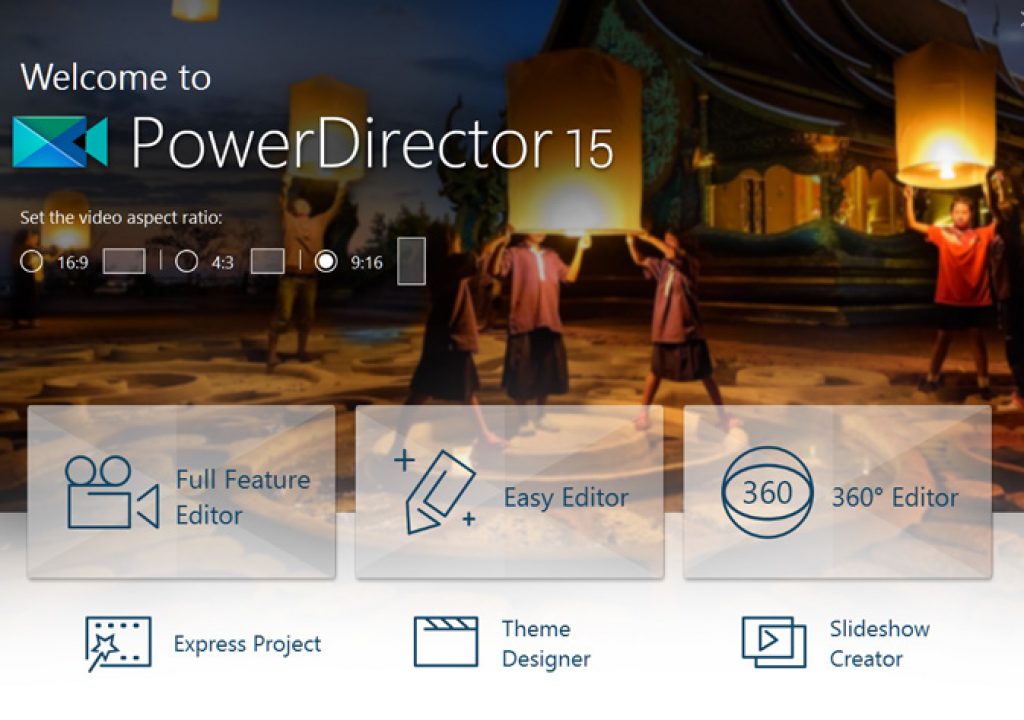
Task: Click the film camera icon for Full Feature Editor
Action: pyautogui.click(x=112, y=492)
